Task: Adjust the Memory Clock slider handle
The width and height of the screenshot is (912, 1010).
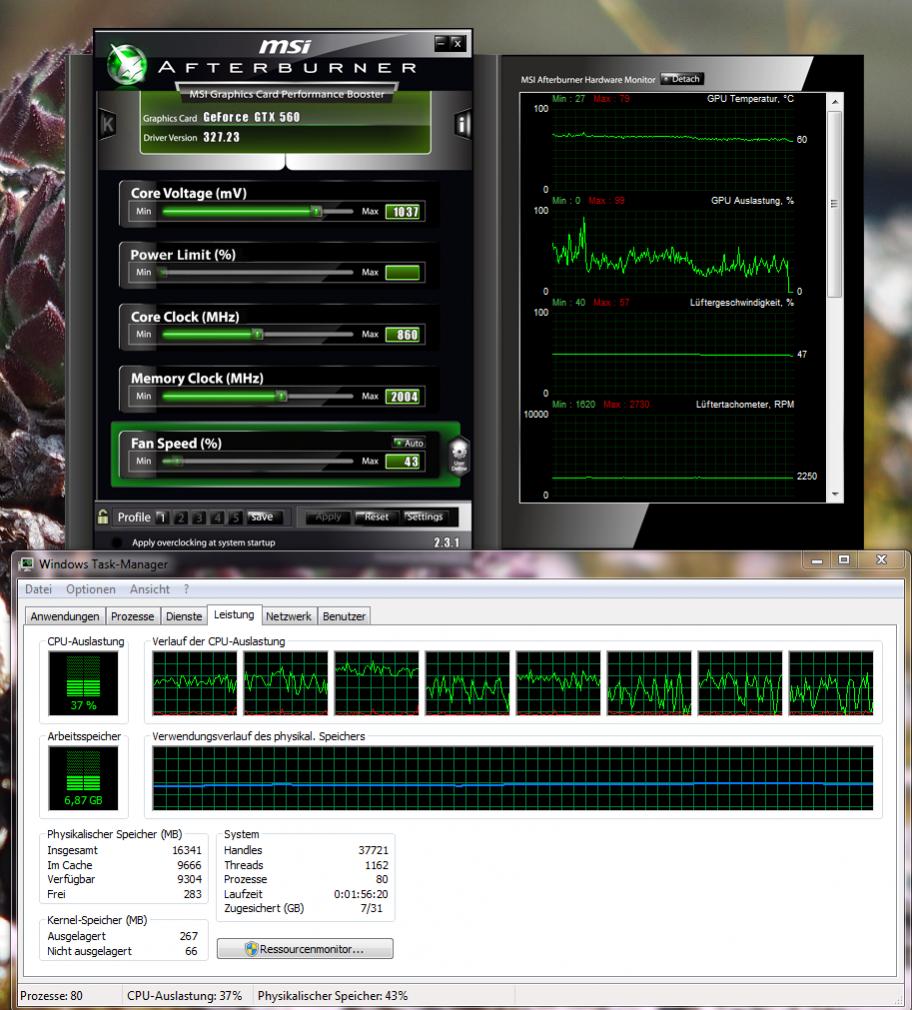Action: pos(282,396)
